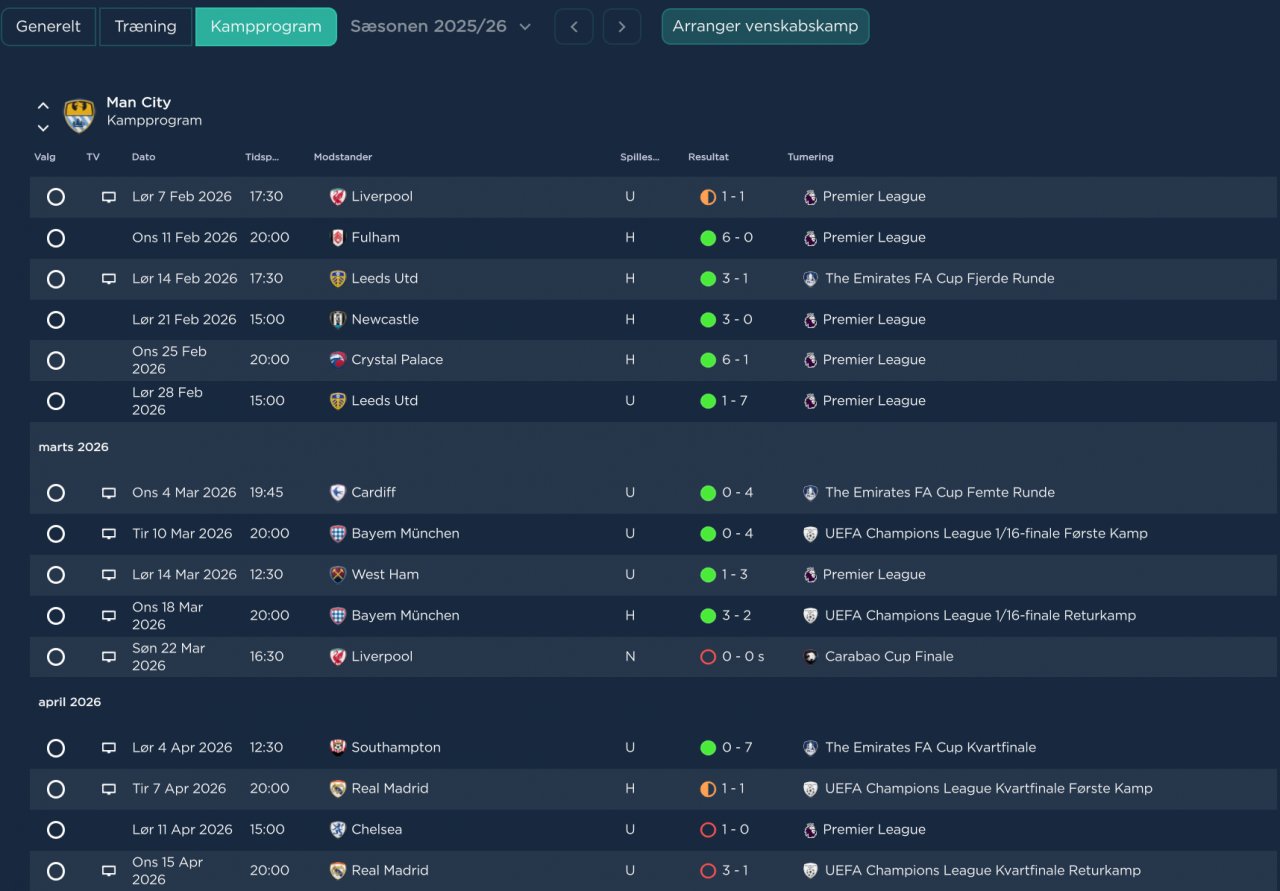This screenshot has height=891, width=1280.
Task: Sort by the Dato column header
Action: [x=144, y=157]
